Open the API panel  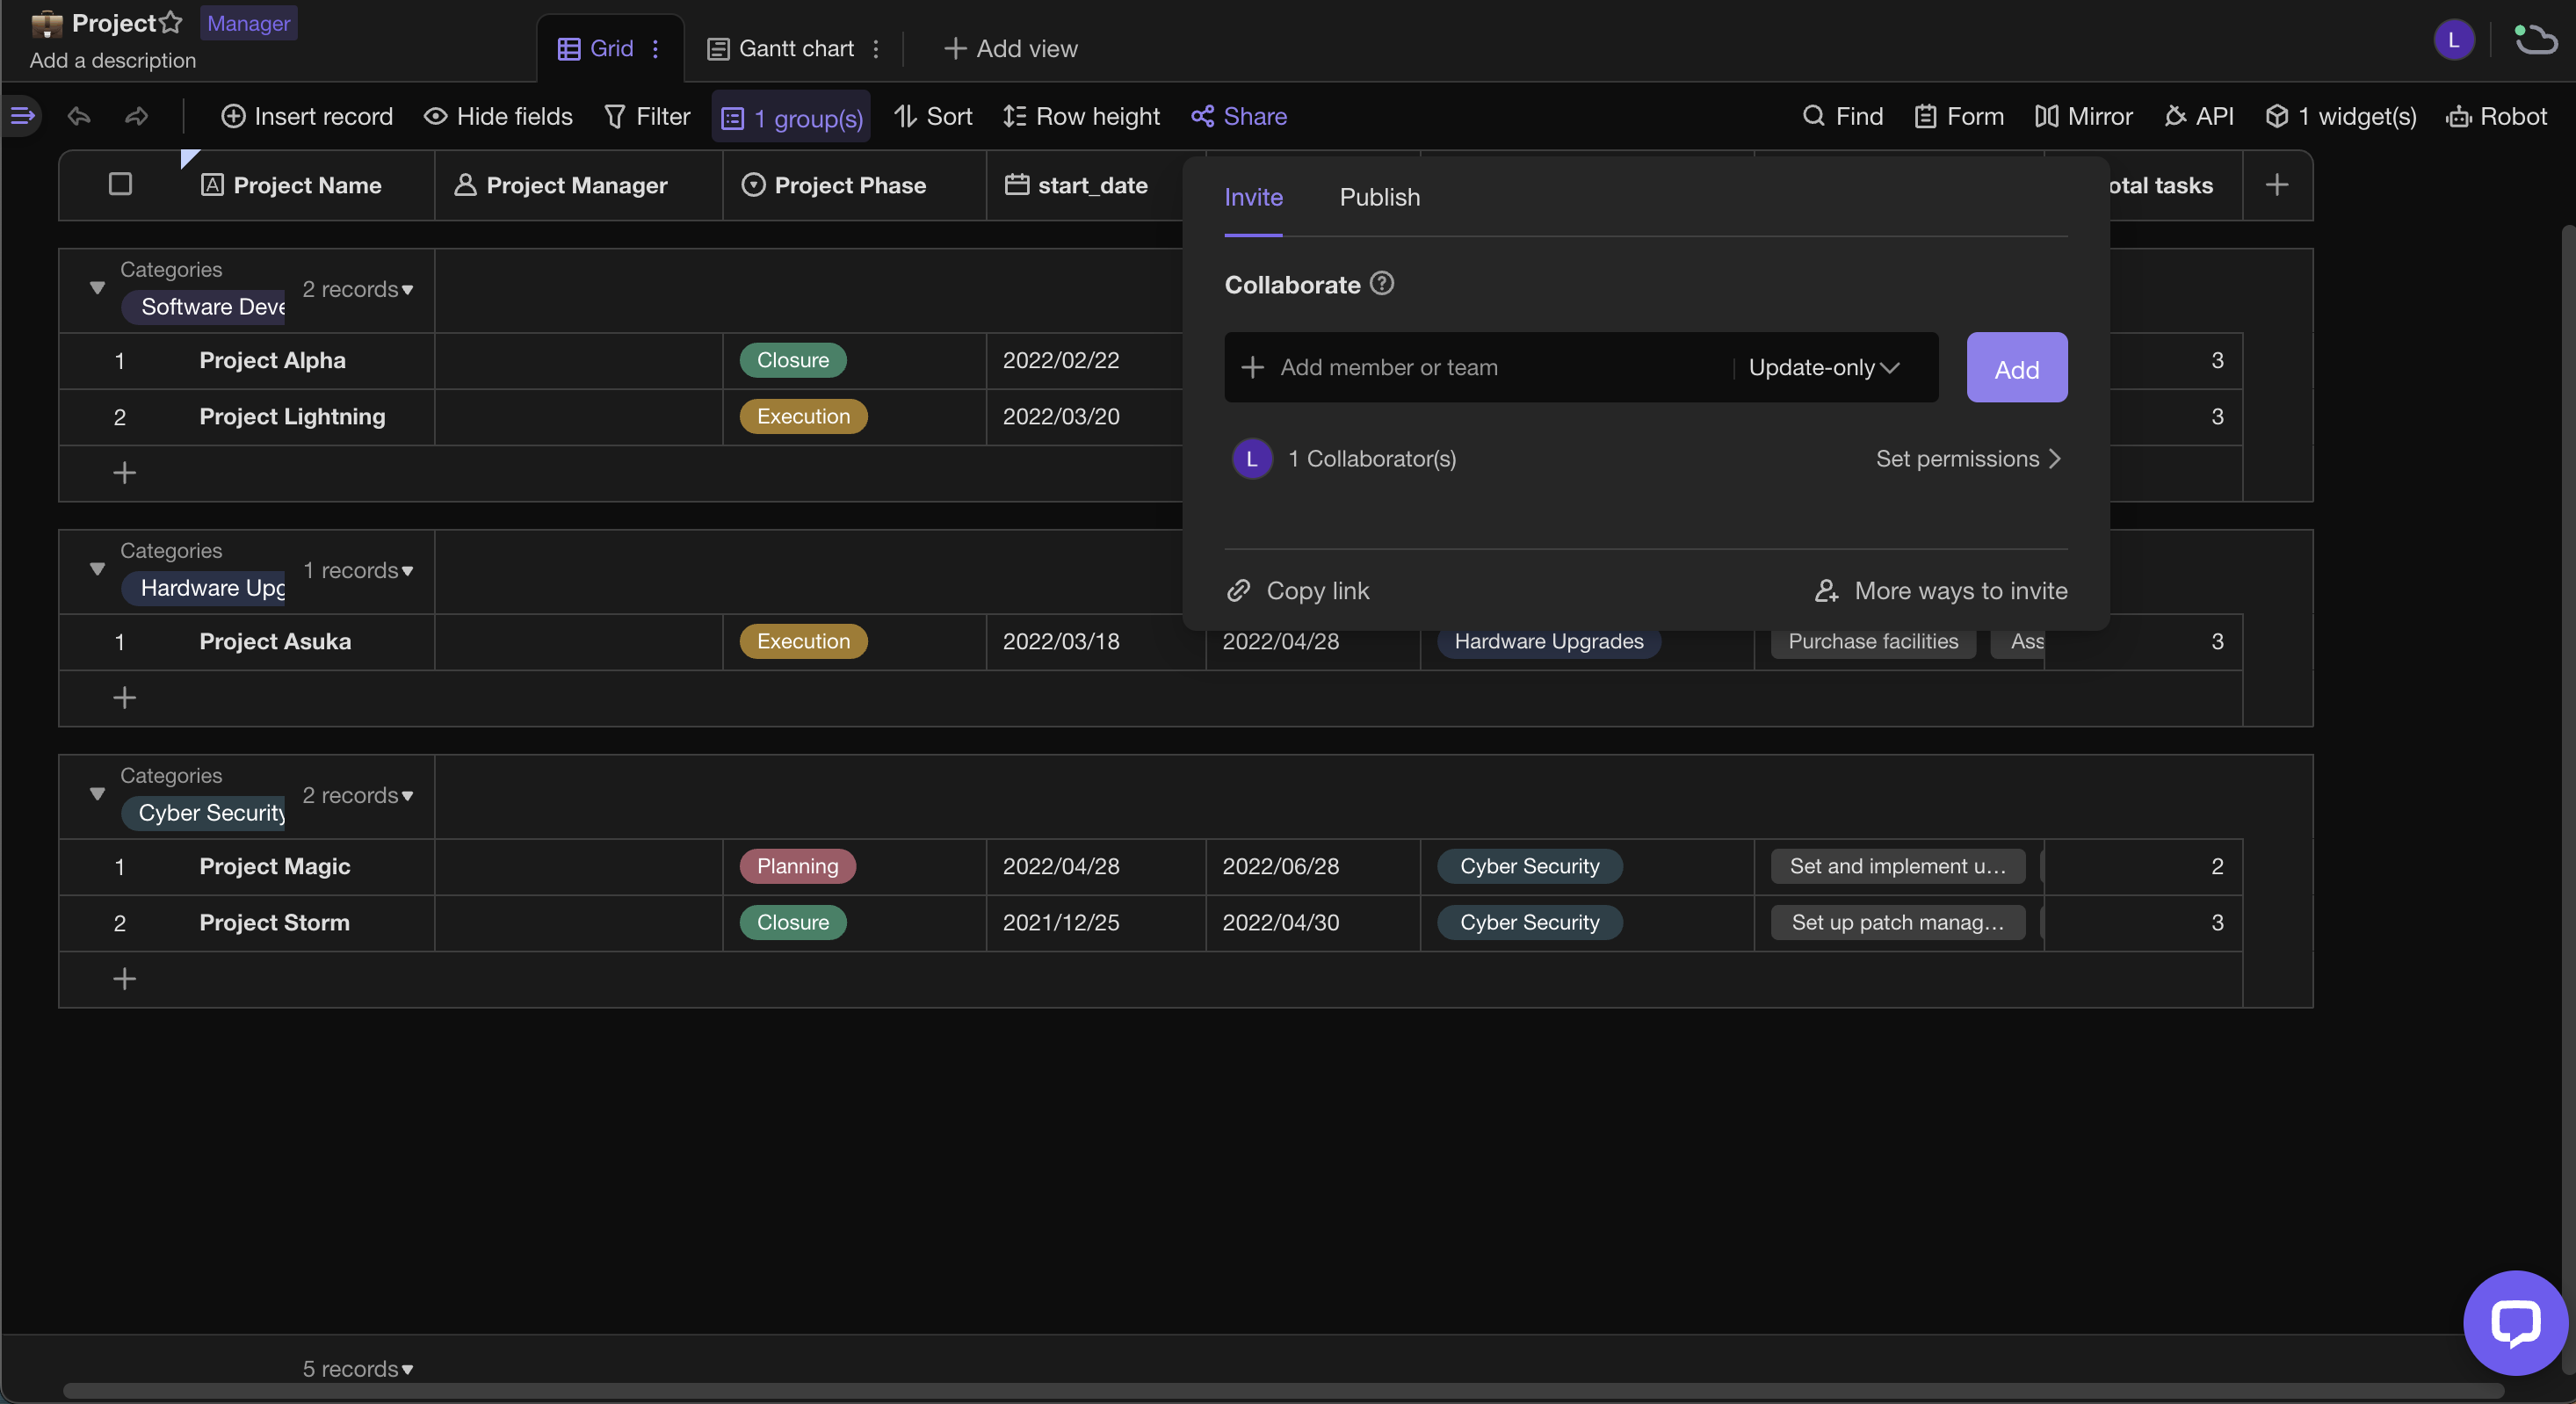[x=2198, y=116]
